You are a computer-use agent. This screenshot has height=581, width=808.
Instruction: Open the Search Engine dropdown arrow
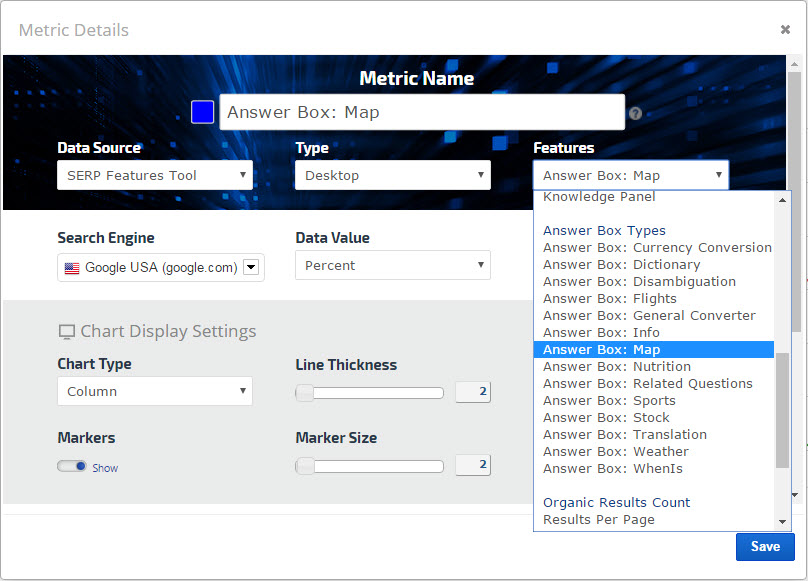[252, 267]
